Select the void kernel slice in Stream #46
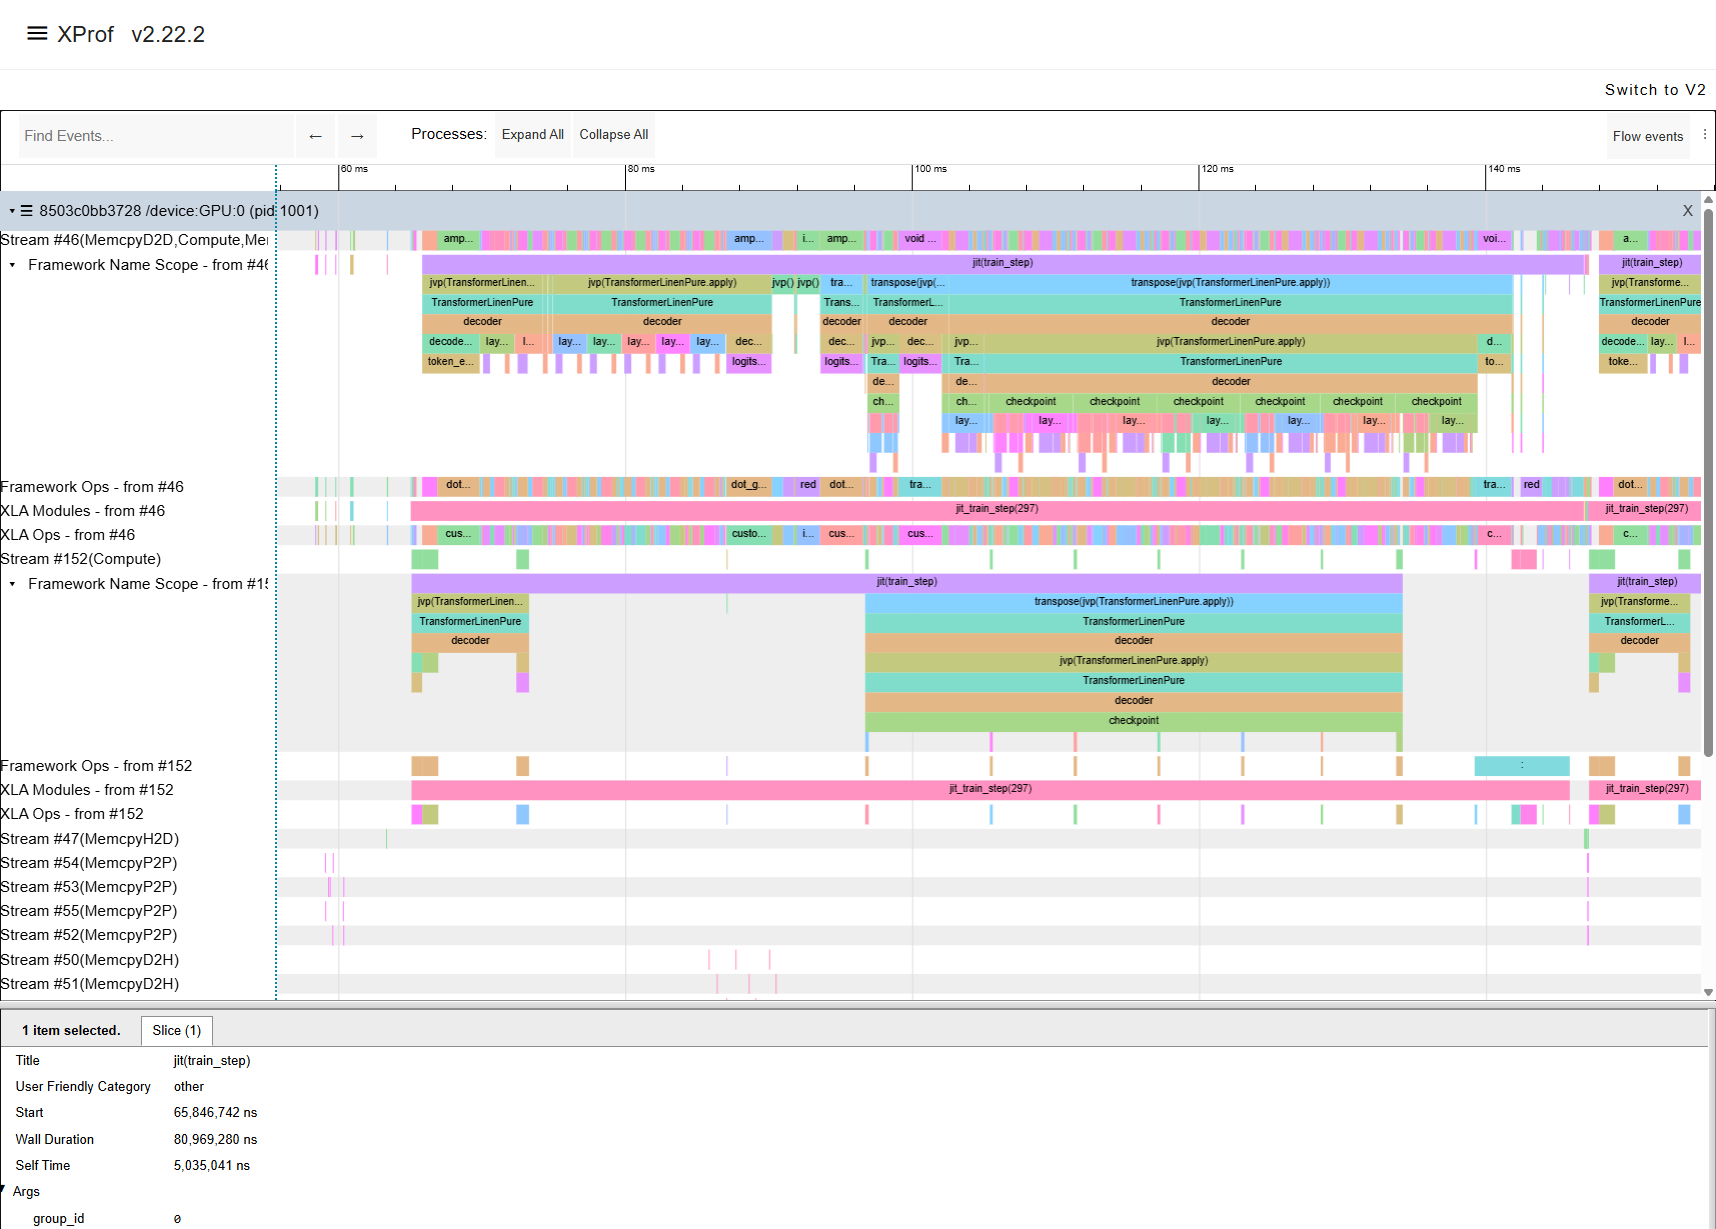 [921, 239]
